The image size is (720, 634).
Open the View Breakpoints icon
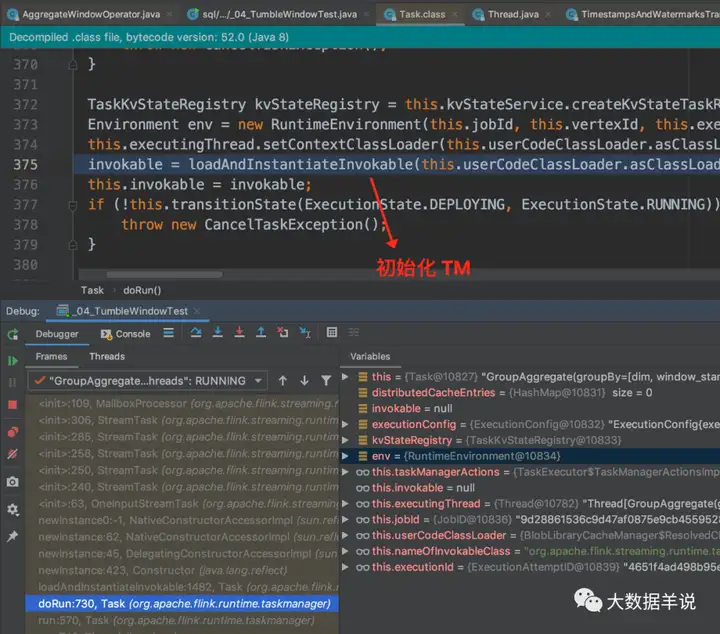[13, 431]
